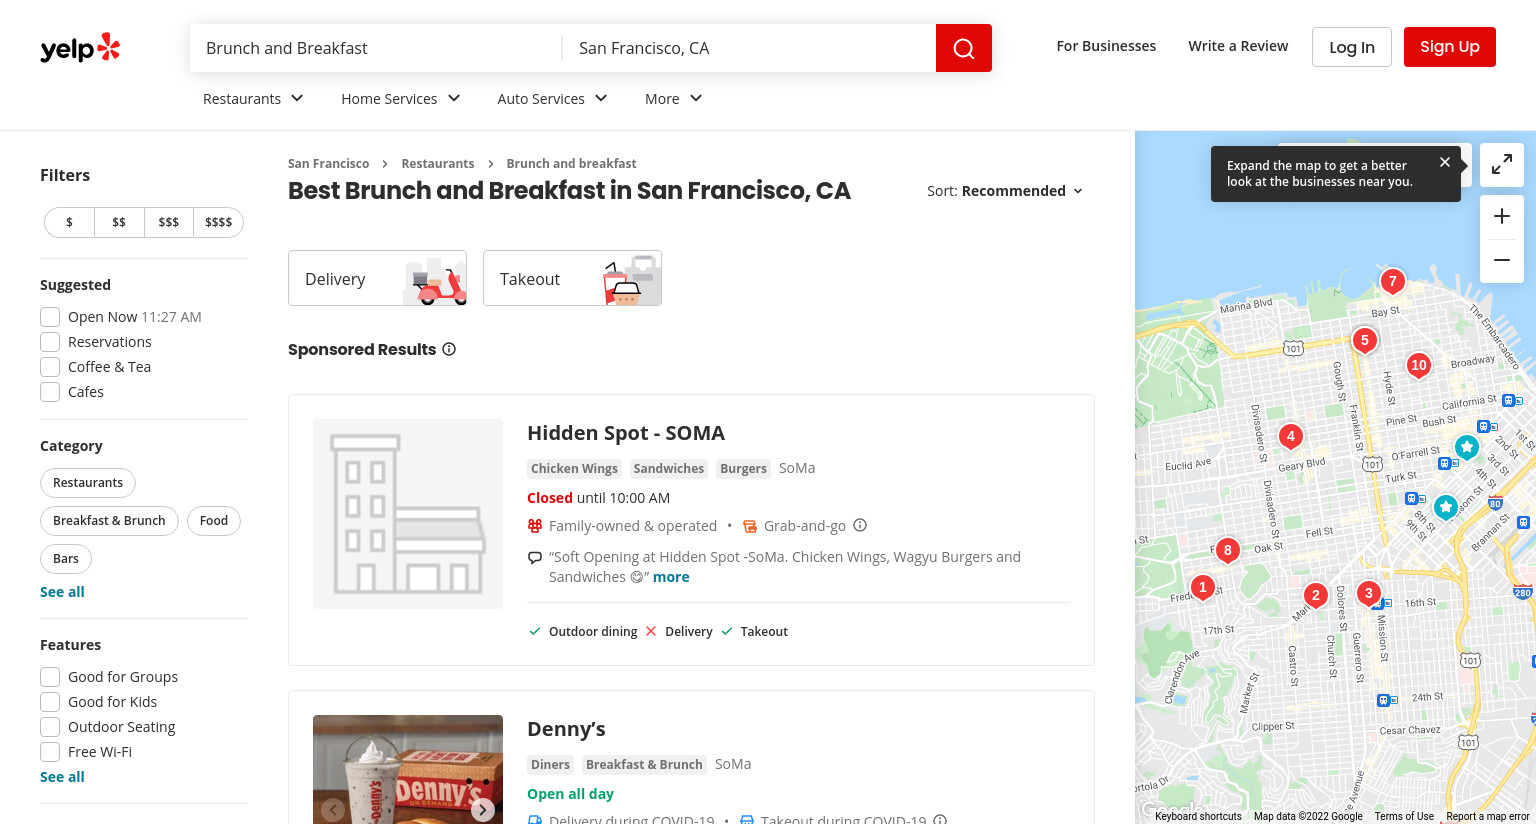Viewport: 1536px width, 824px height.
Task: Zoom in on the map
Action: pos(1501,216)
